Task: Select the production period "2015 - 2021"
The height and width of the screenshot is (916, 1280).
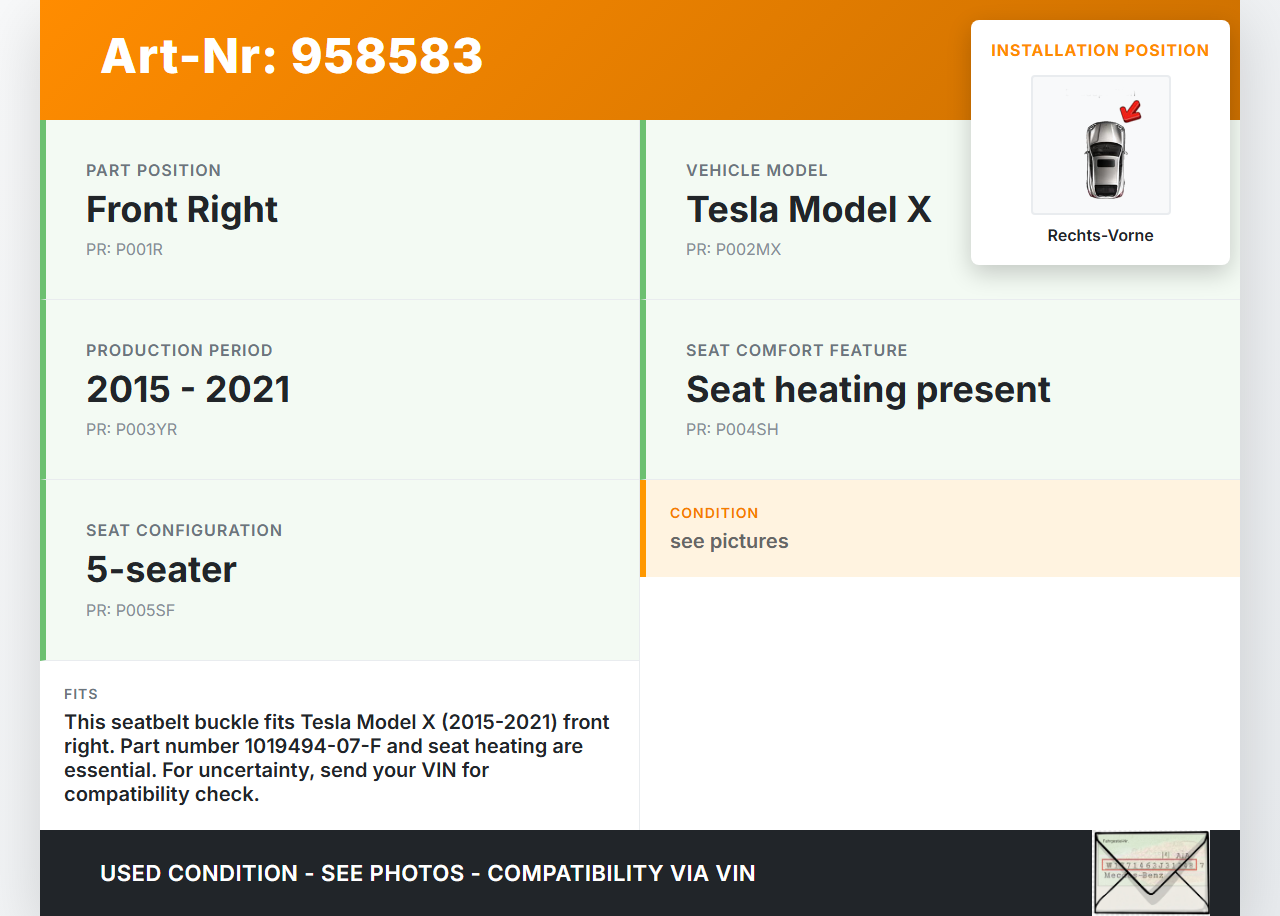Action: click(188, 390)
